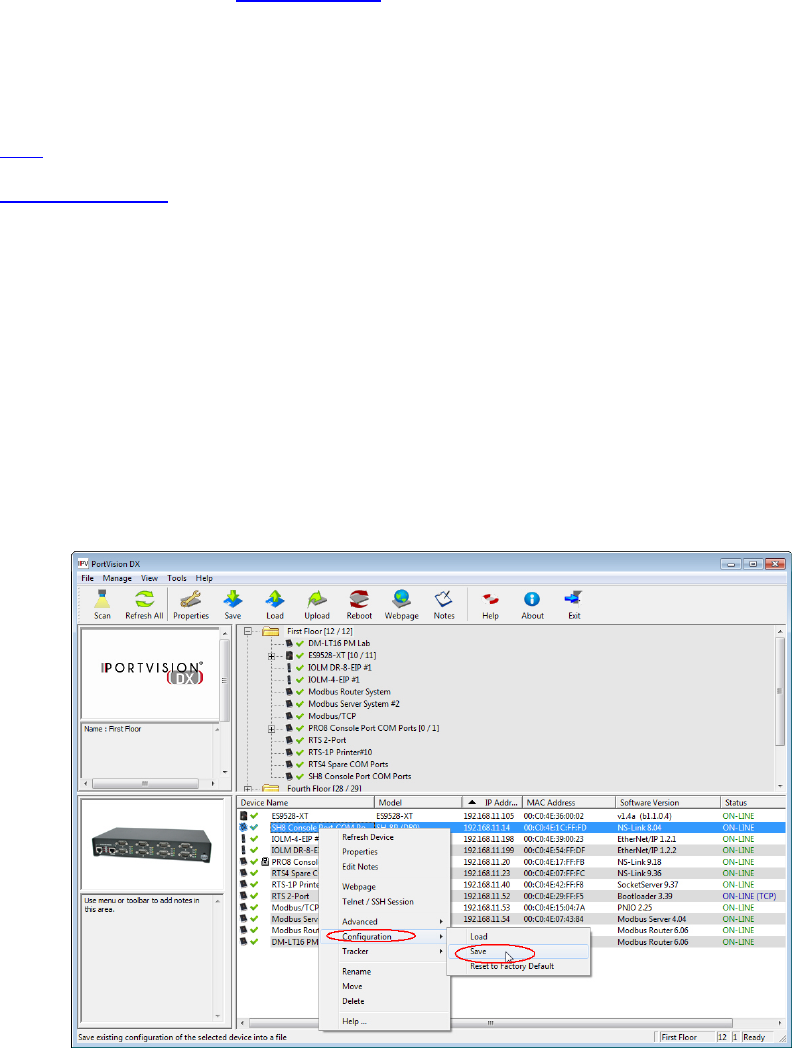
Task: Open Properties from the toolbar
Action: (190, 604)
